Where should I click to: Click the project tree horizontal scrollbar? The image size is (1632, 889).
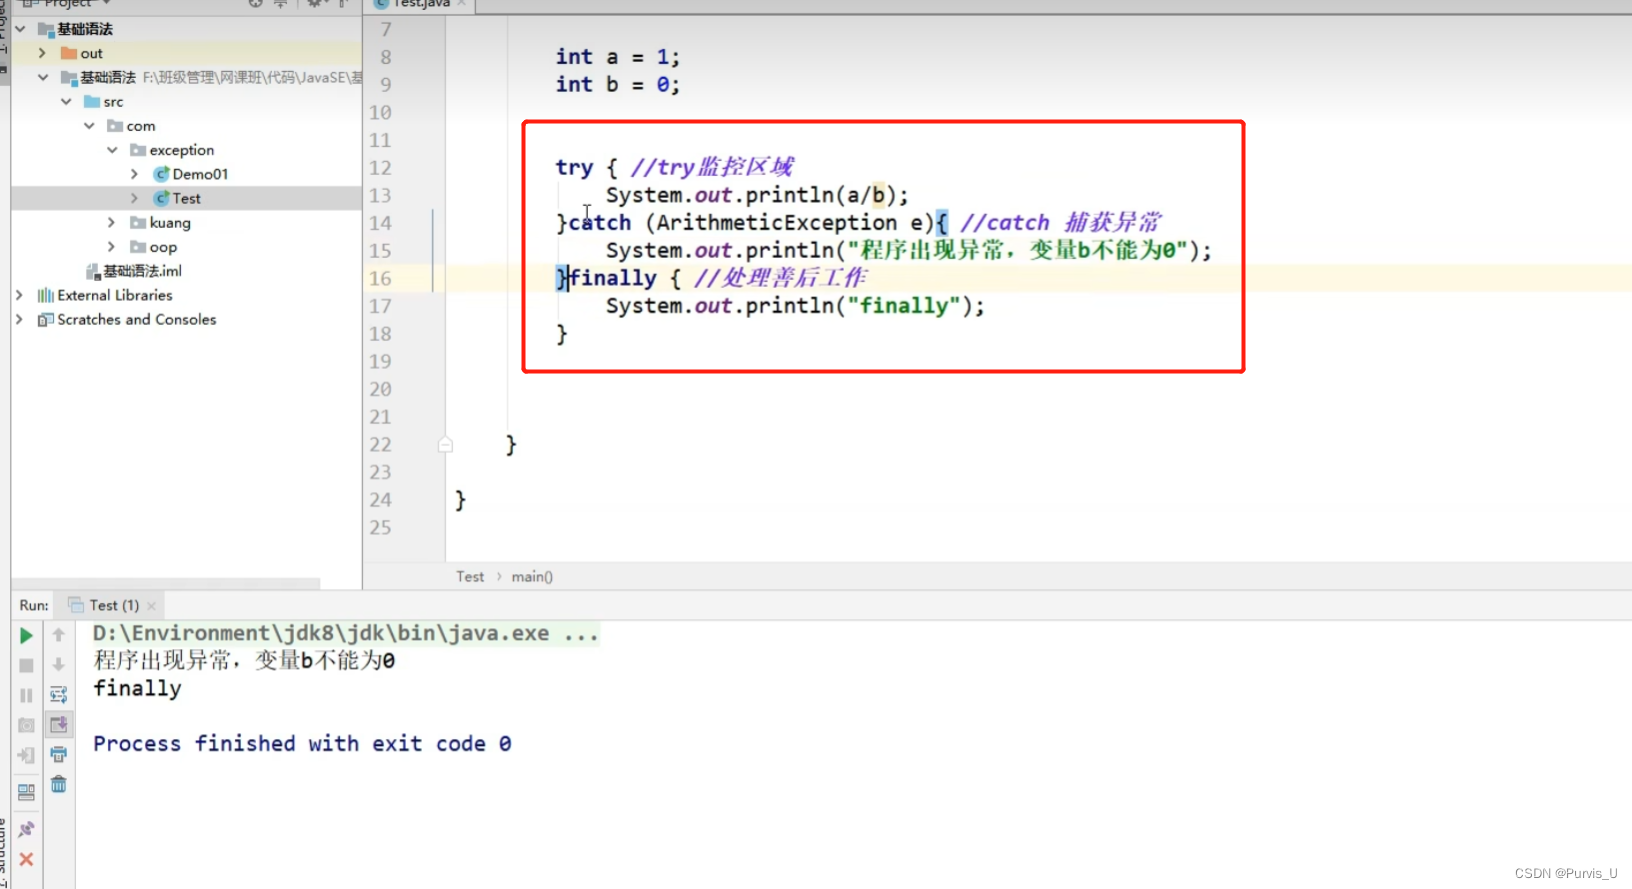pyautogui.click(x=165, y=583)
